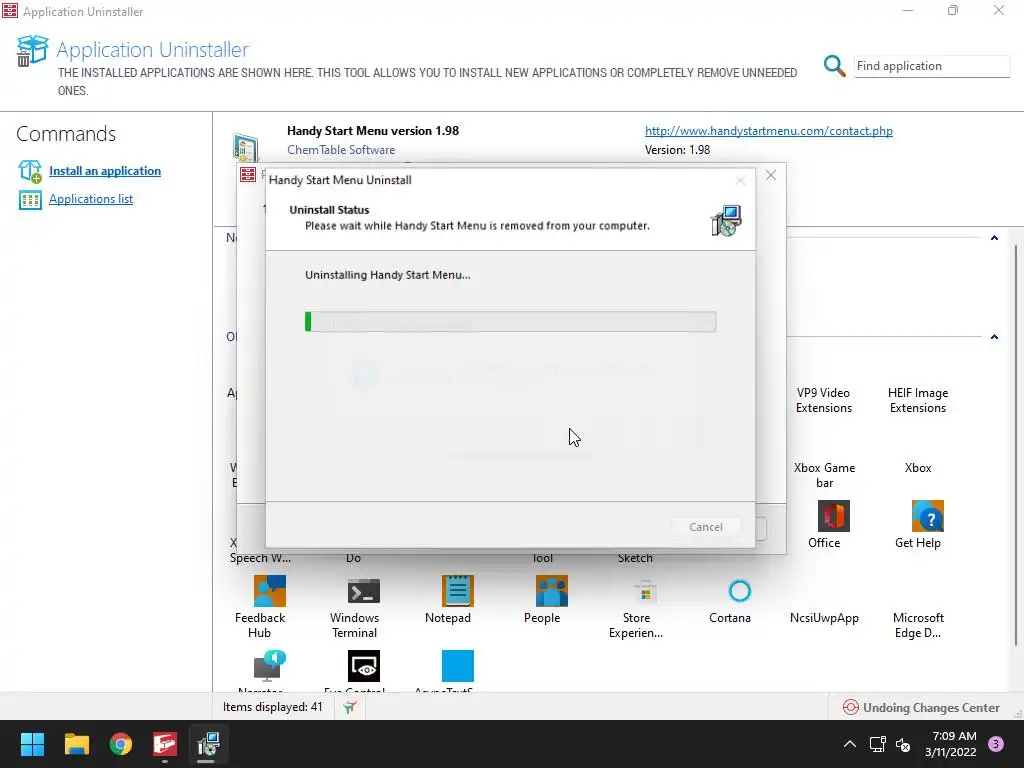1024x768 pixels.
Task: Click Items displayed: 41 status text
Action: (x=272, y=707)
